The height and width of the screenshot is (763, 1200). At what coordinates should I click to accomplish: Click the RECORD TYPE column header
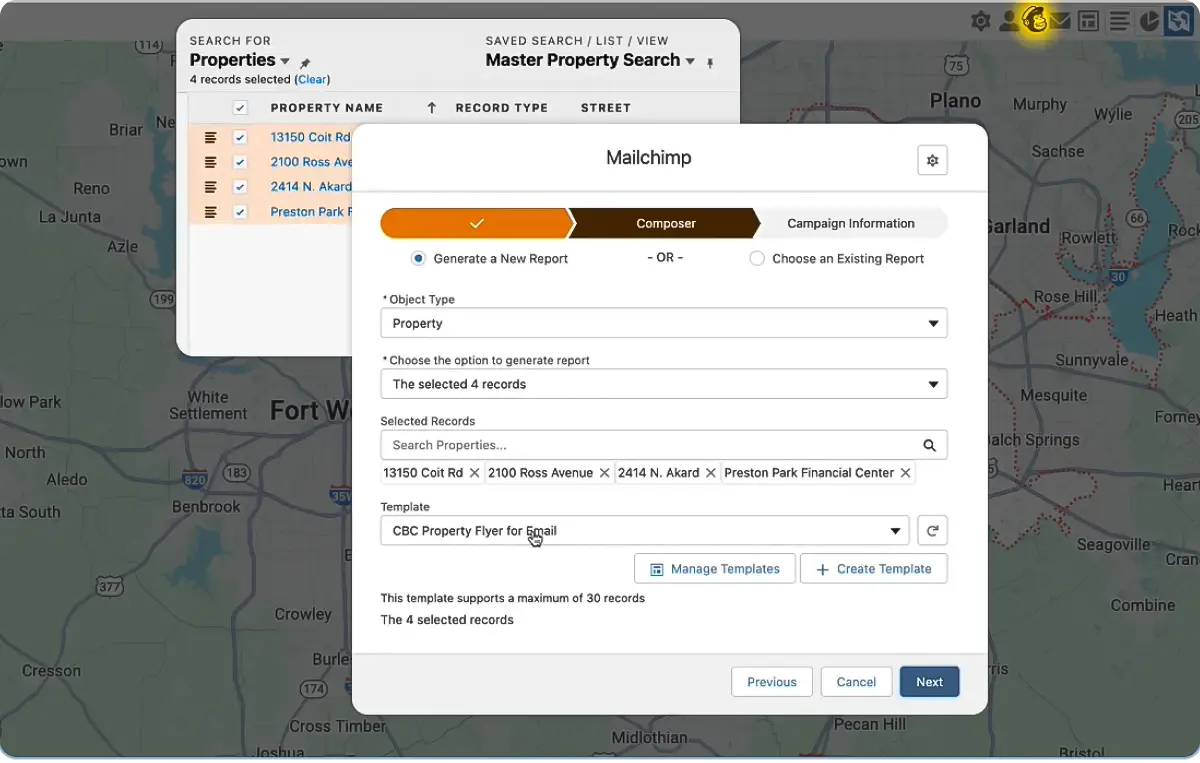pyautogui.click(x=501, y=108)
